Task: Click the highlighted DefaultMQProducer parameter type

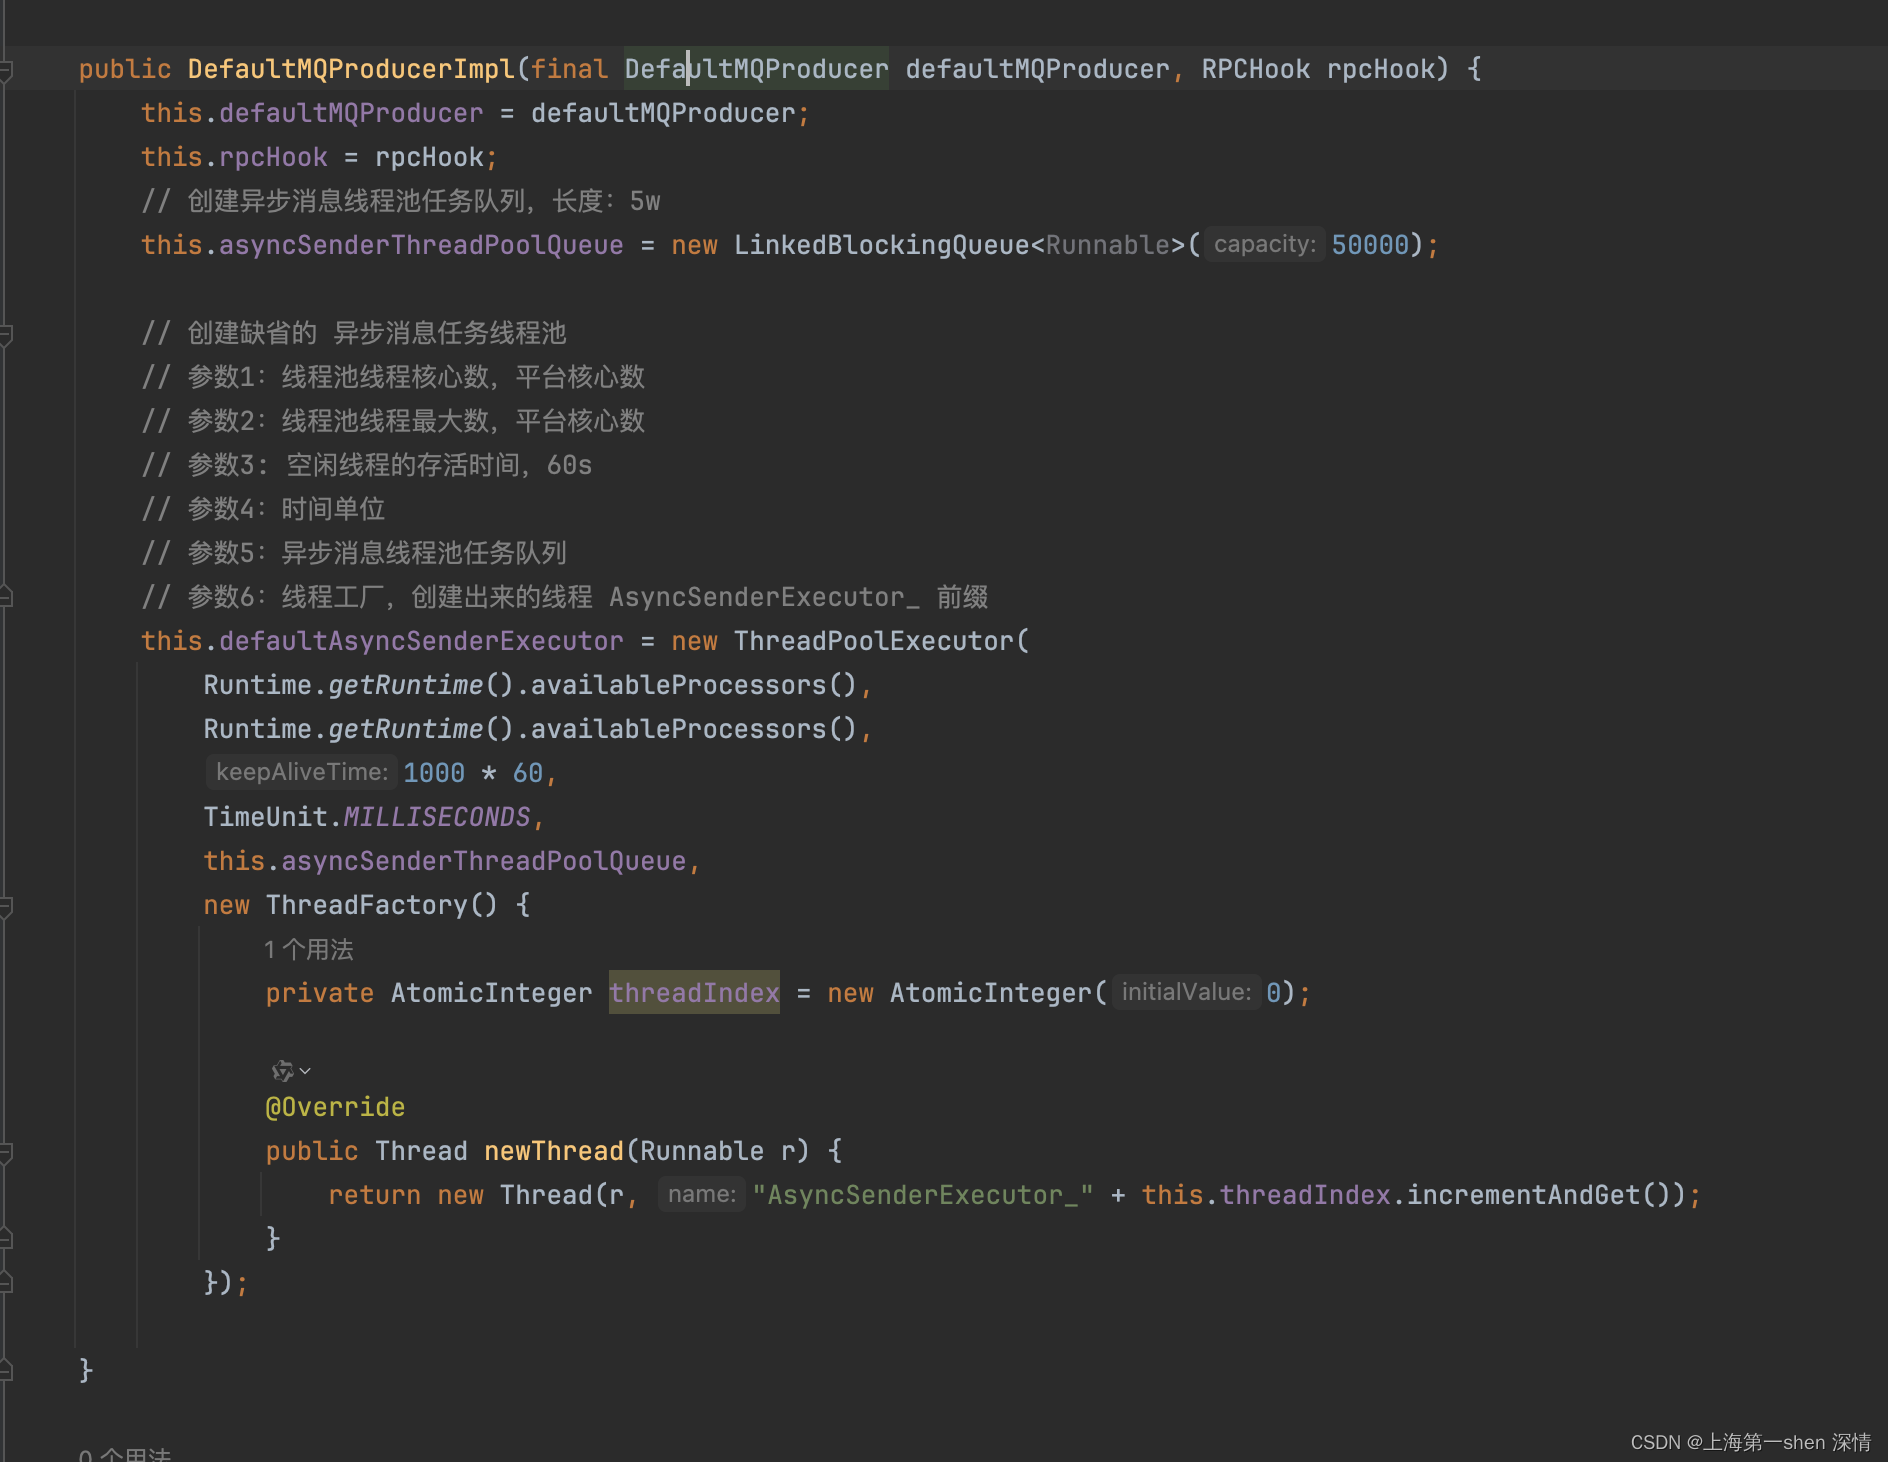Action: click(x=756, y=69)
